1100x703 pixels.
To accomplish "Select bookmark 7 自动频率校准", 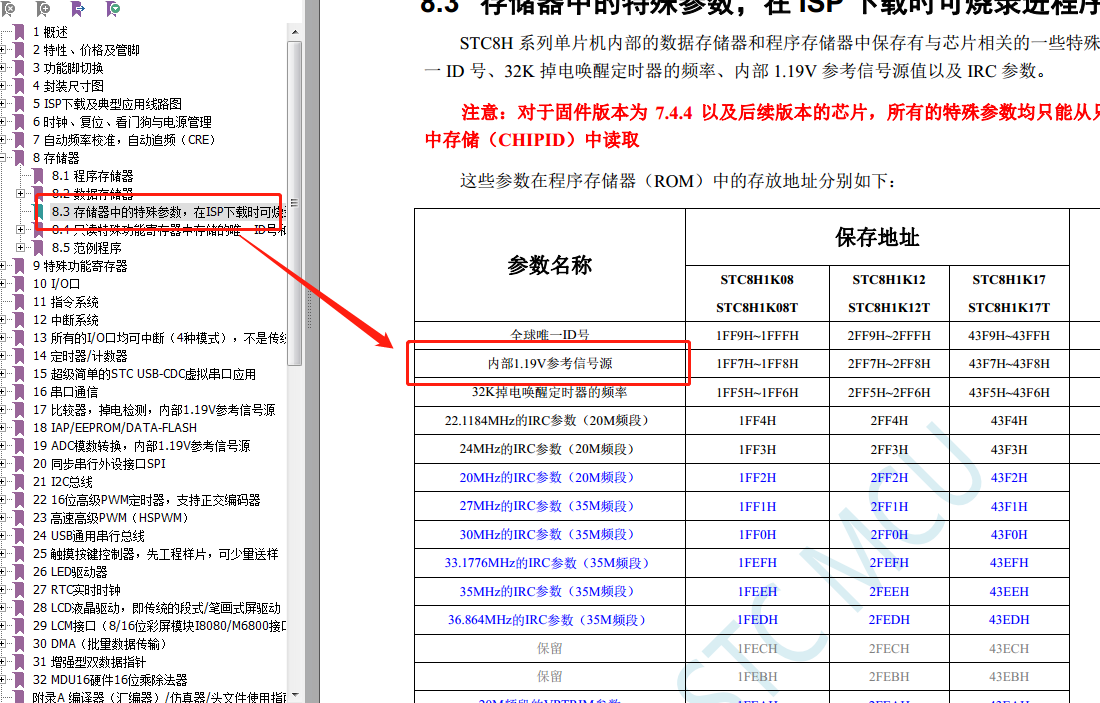I will tap(124, 140).
